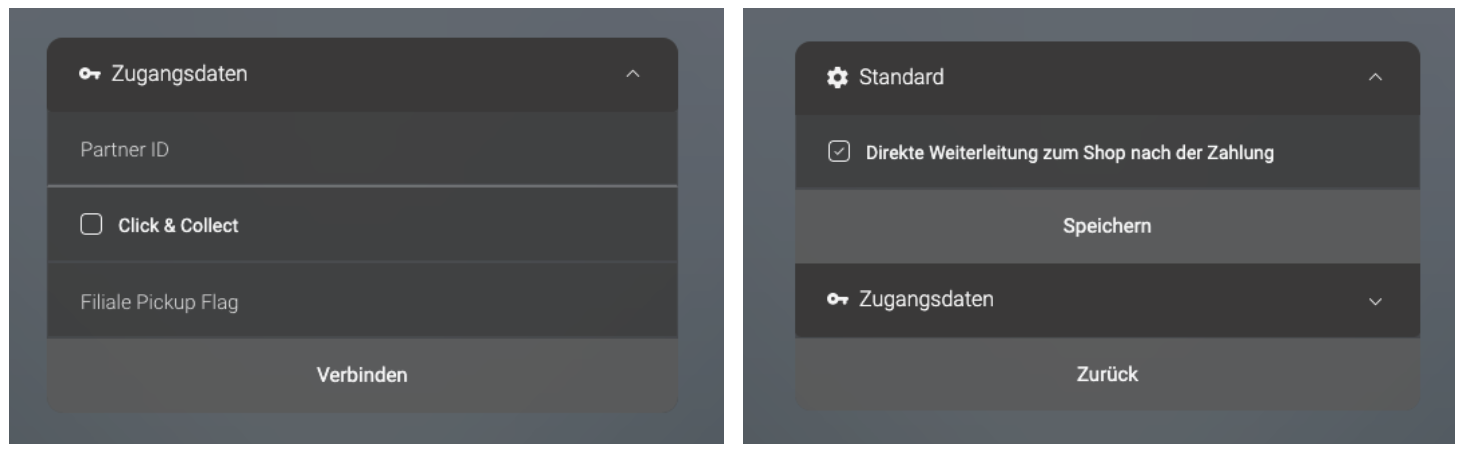
Task: Click the Verbinden button
Action: [362, 375]
